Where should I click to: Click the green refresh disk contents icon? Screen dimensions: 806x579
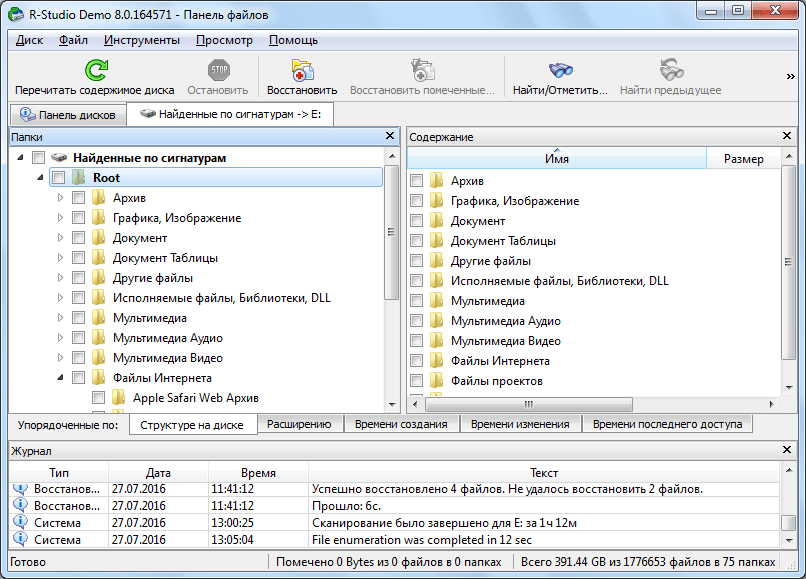(95, 70)
